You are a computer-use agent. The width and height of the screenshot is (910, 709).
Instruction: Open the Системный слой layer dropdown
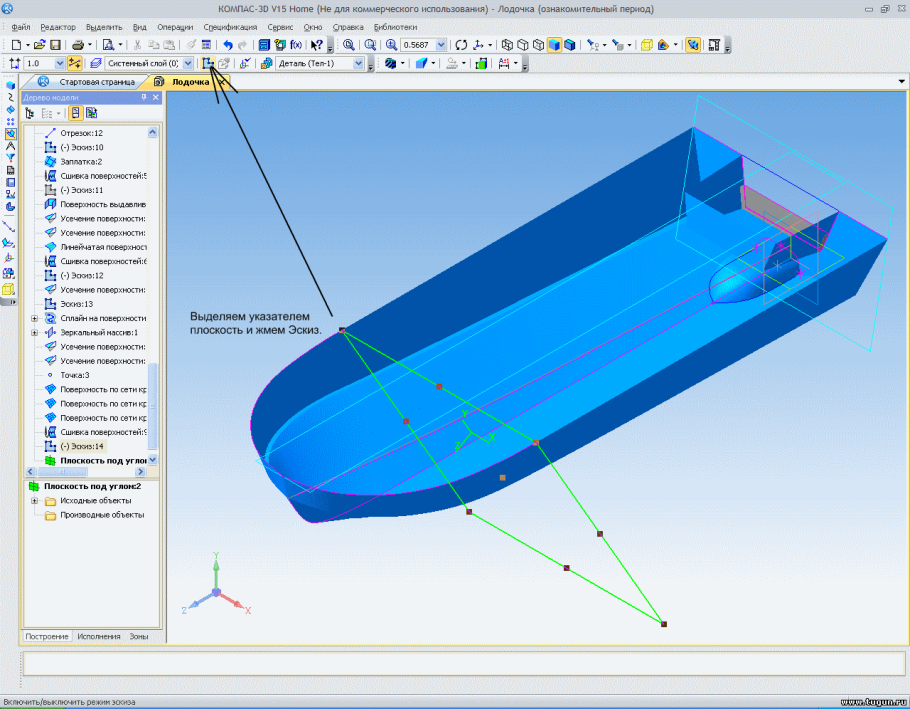tap(188, 63)
